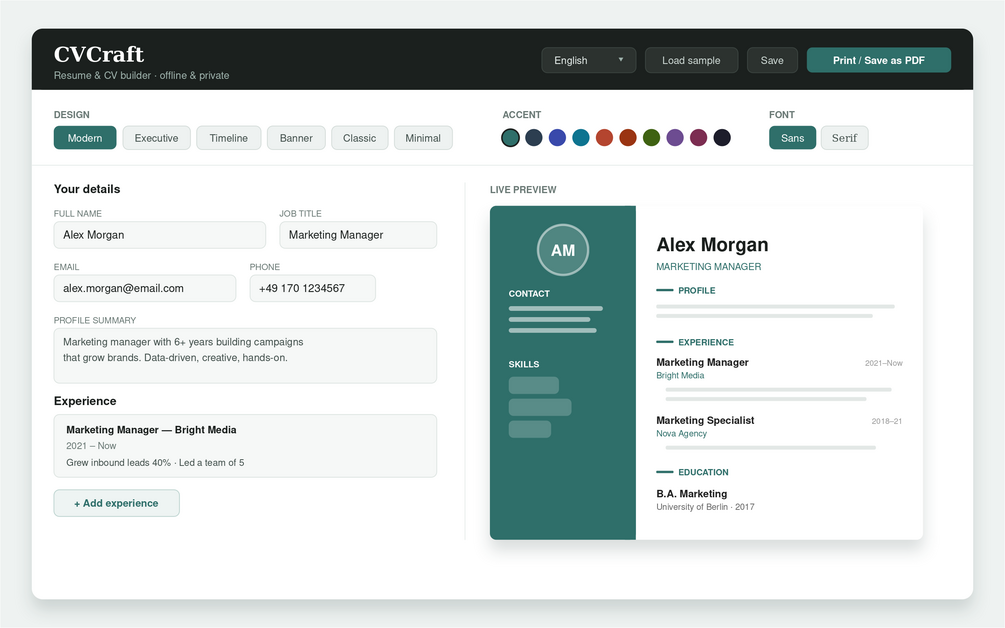Image resolution: width=1005 pixels, height=628 pixels.
Task: Select the Classic design
Action: pyautogui.click(x=359, y=138)
